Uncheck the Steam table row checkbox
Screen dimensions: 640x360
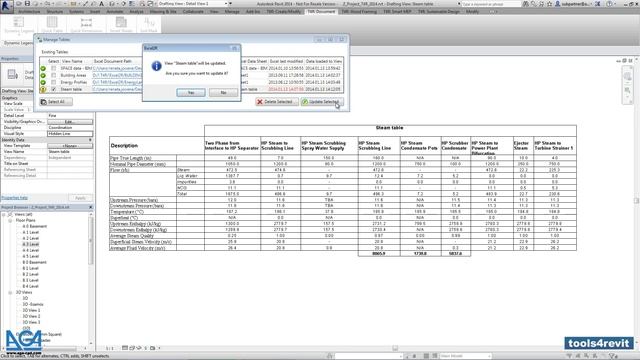point(53,89)
